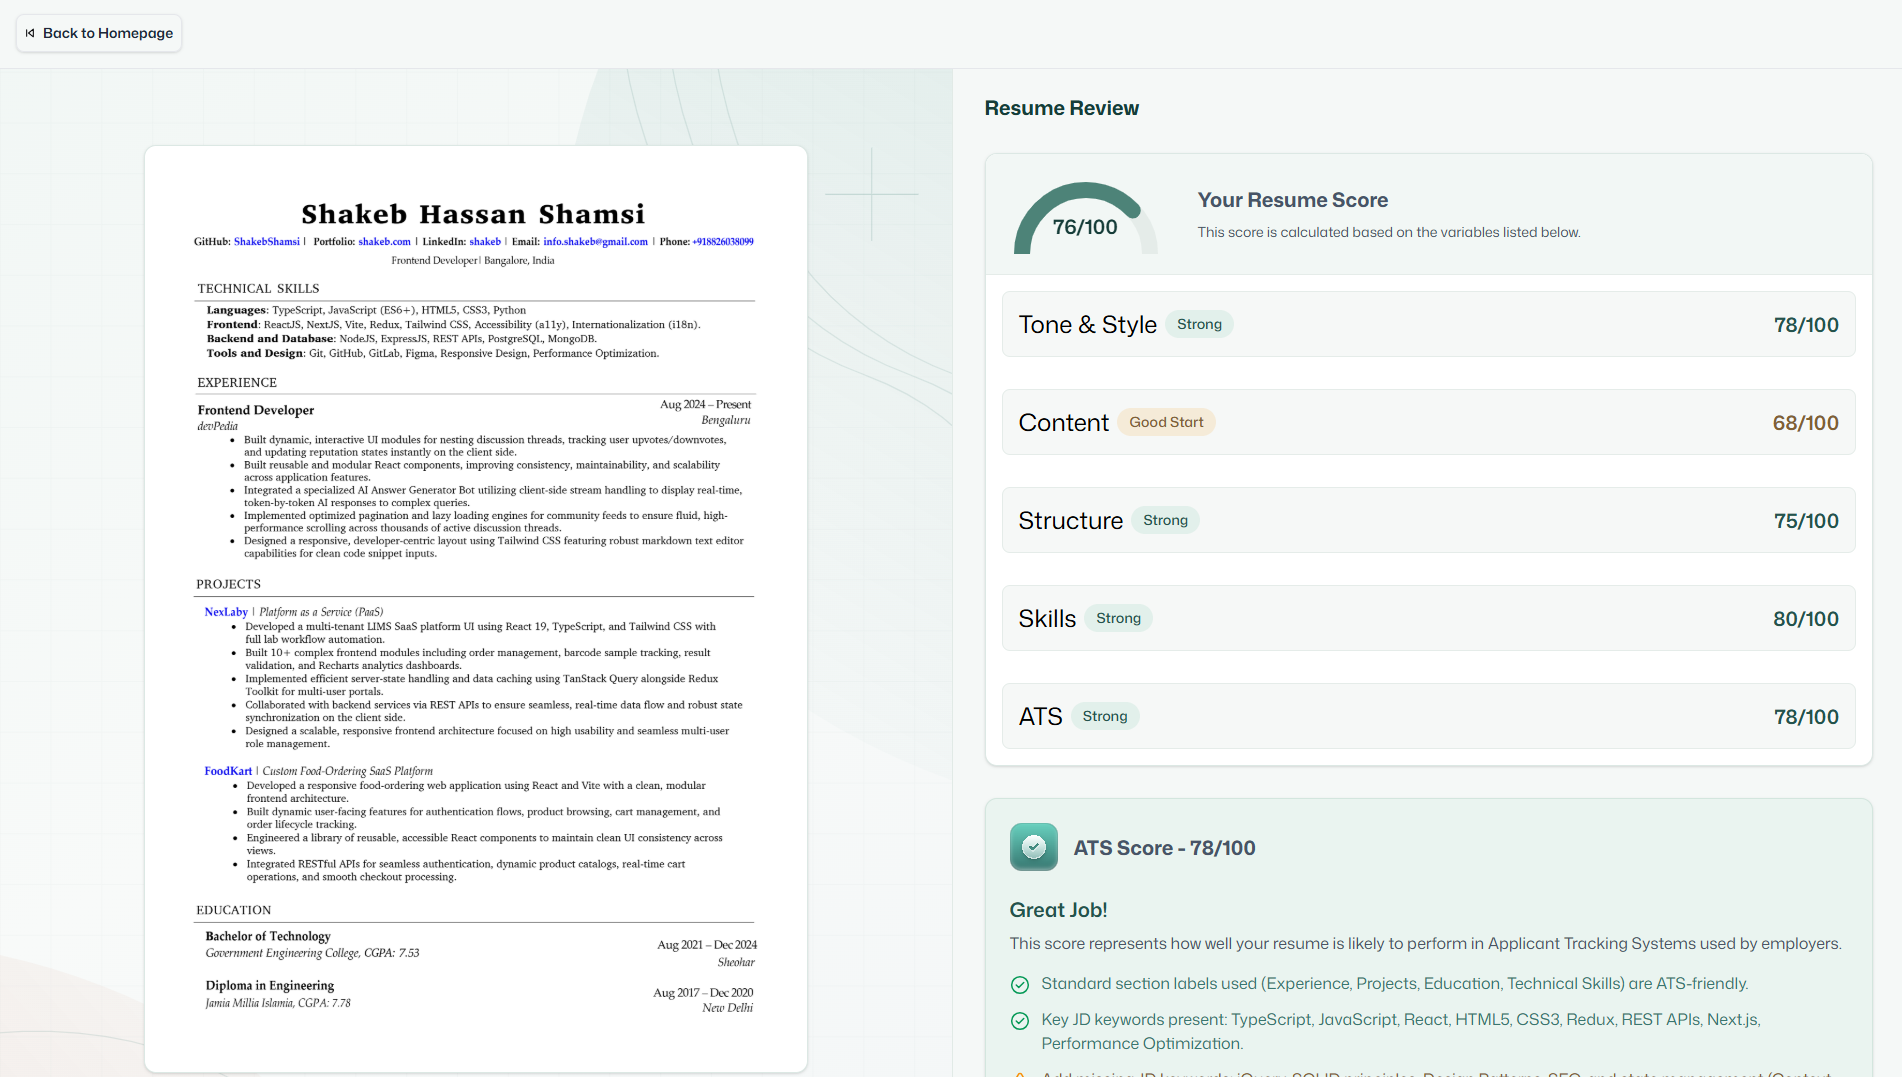Expand the Structure score row

click(1428, 520)
